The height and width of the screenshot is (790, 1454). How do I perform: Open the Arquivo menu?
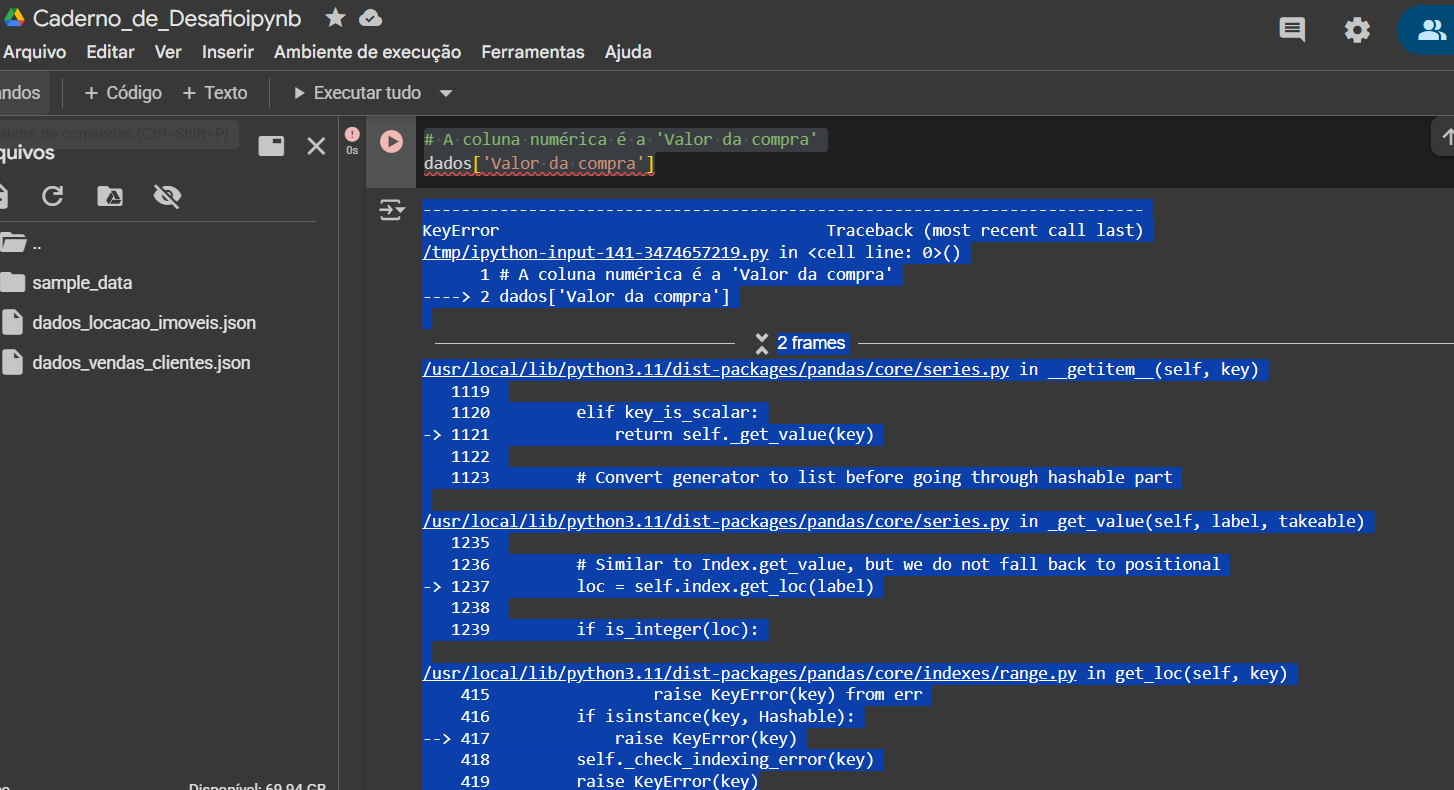35,52
